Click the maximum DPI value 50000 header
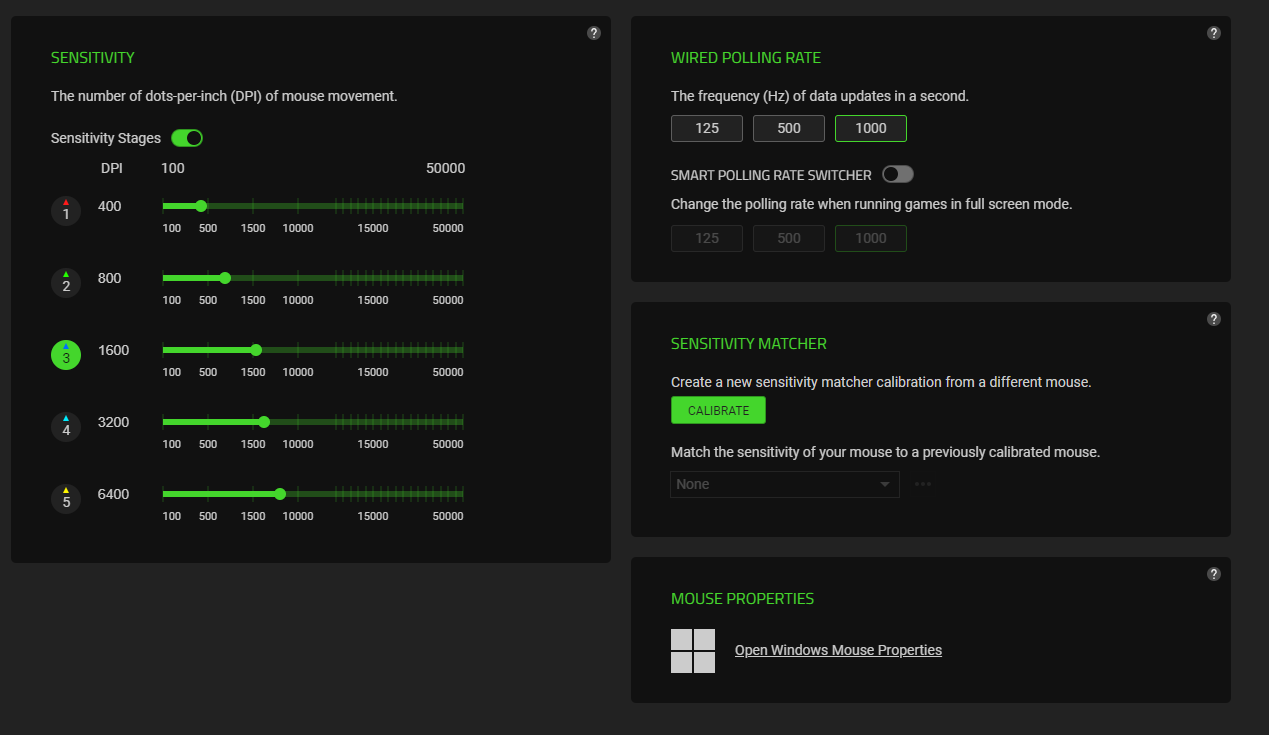This screenshot has width=1269, height=735. (x=445, y=168)
